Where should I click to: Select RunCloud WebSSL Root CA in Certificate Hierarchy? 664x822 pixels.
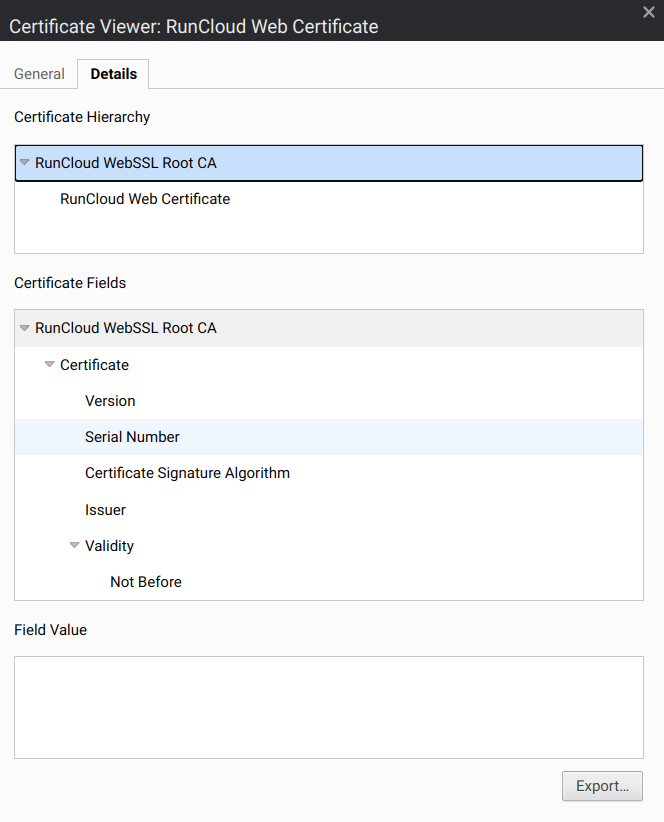tap(329, 163)
